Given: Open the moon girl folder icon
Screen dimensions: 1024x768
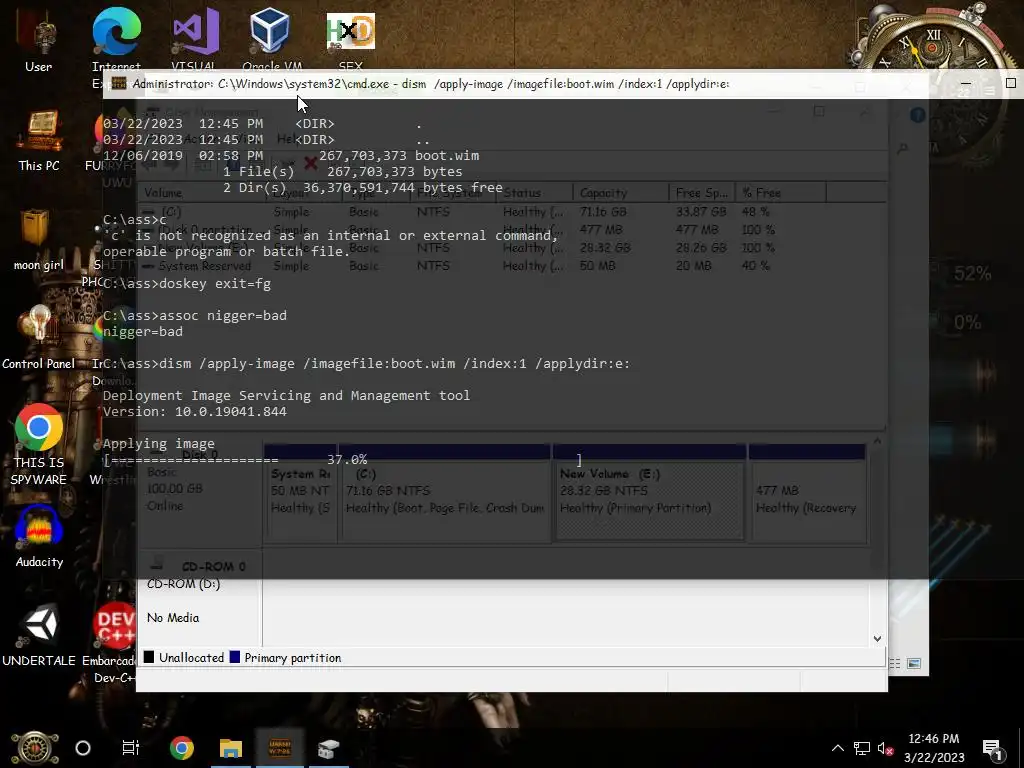Looking at the screenshot, I should pos(38,240).
